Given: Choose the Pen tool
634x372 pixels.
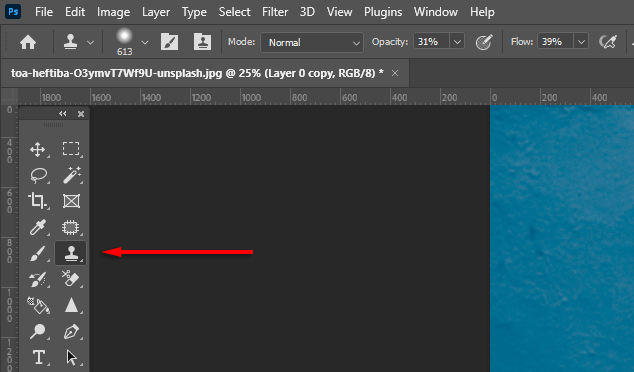Looking at the screenshot, I should (71, 332).
